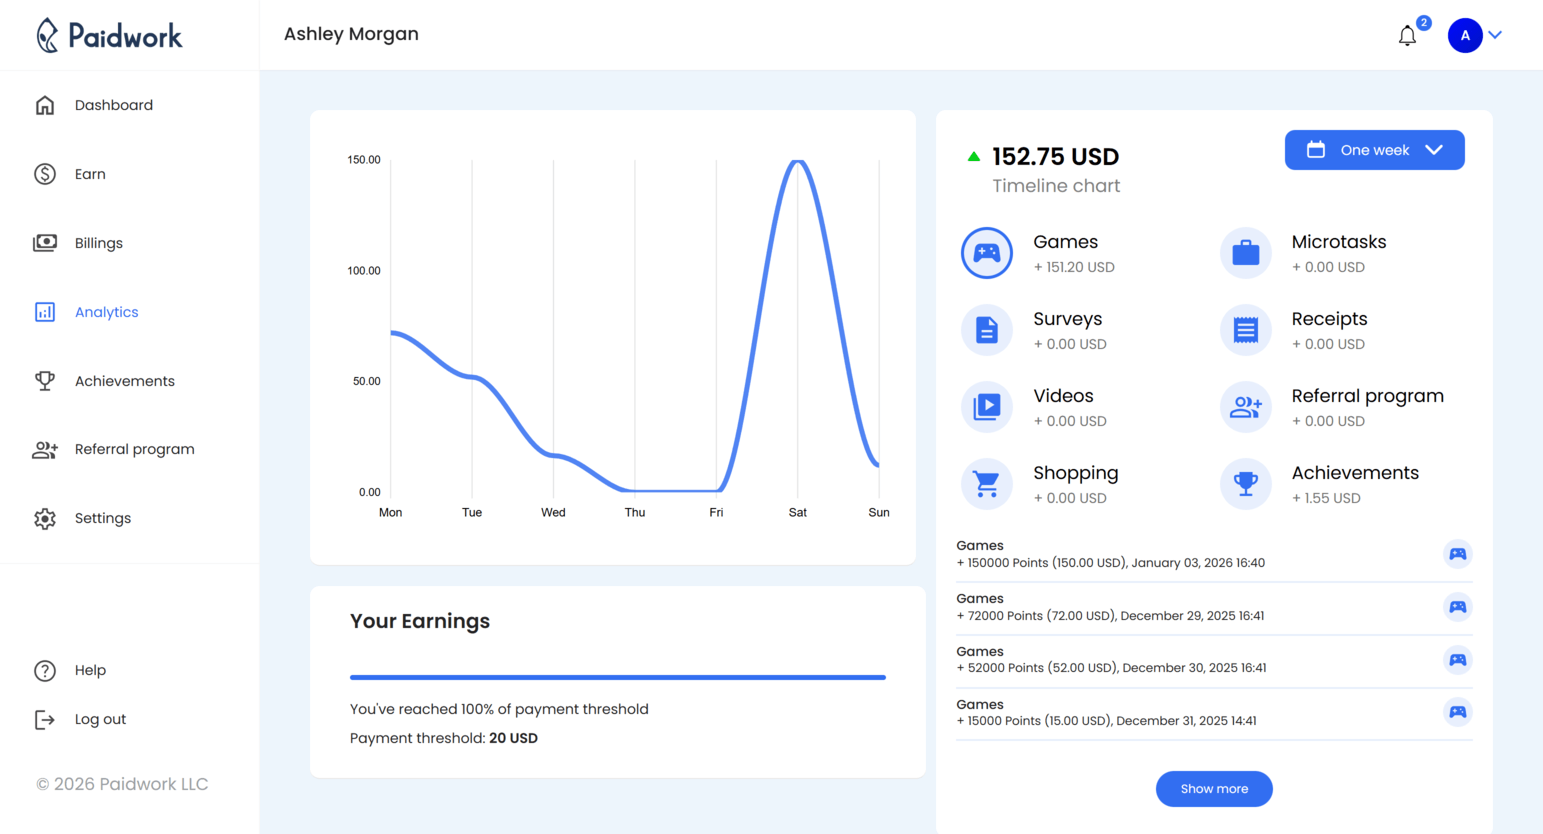Open the Settings gear in sidebar
This screenshot has height=834, width=1543.
point(102,517)
